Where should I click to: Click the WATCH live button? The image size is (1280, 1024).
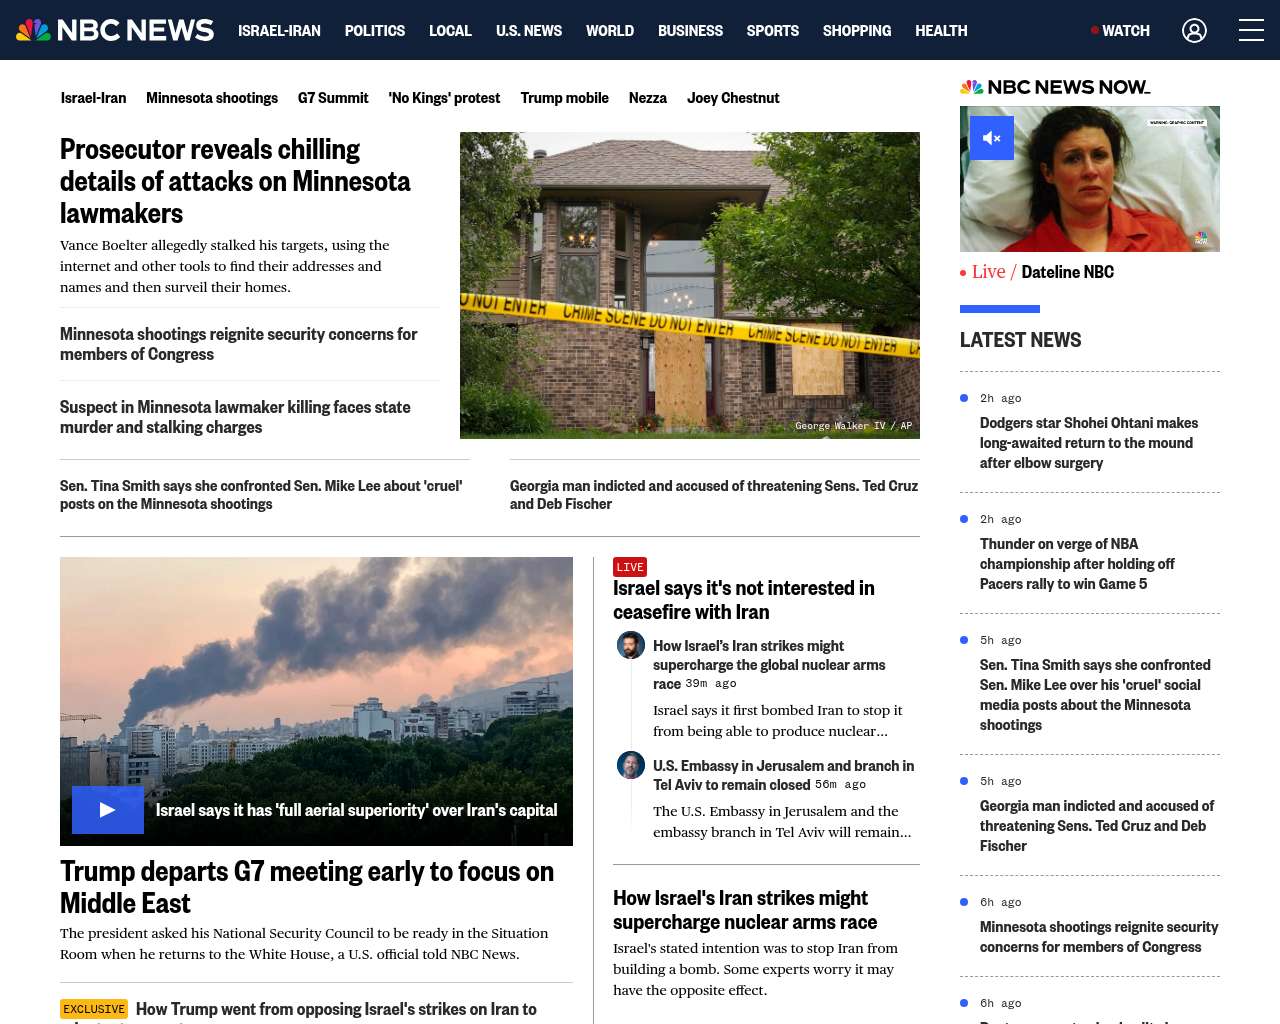pos(1121,31)
